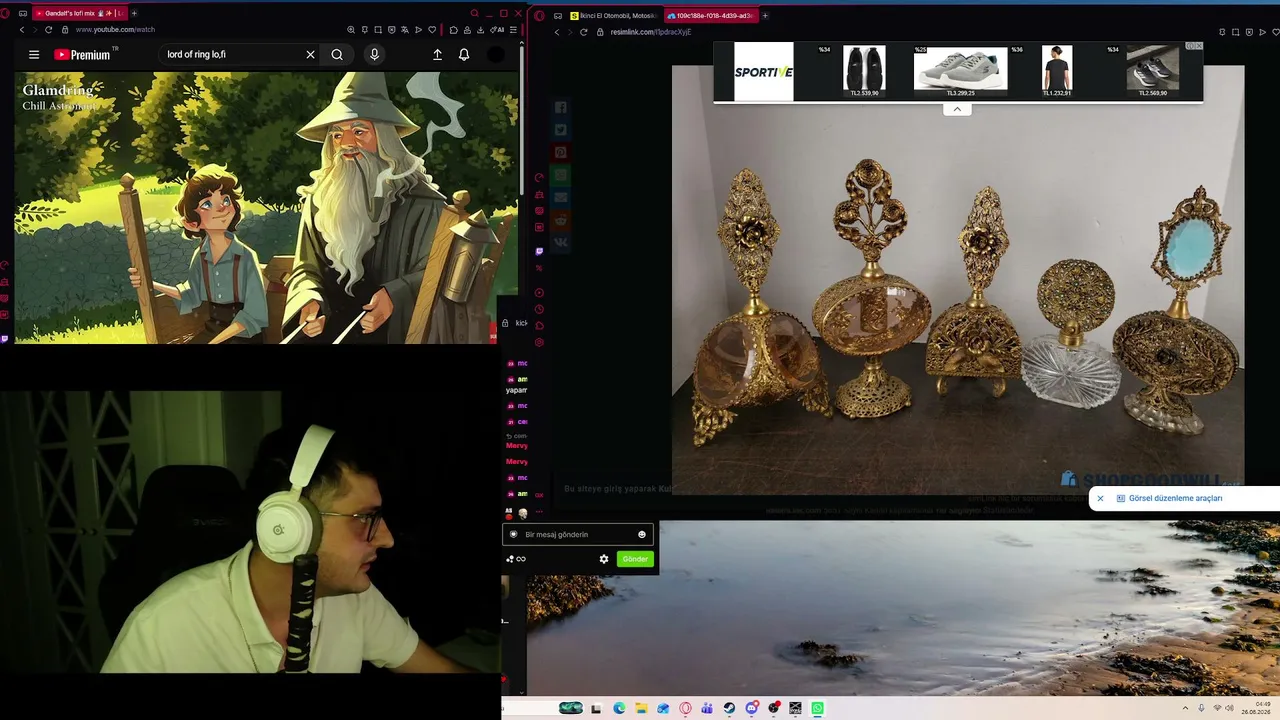Show hidden system tray icons
This screenshot has height=720, width=1280.
[x=1185, y=708]
